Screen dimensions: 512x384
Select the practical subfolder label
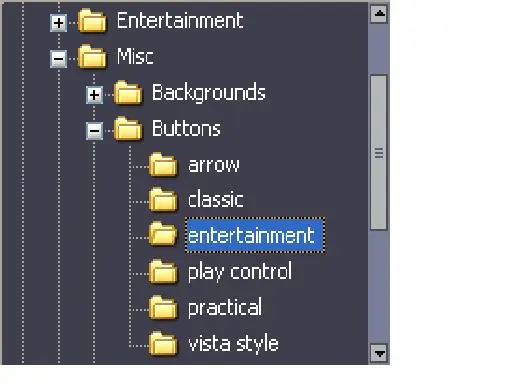[225, 308]
